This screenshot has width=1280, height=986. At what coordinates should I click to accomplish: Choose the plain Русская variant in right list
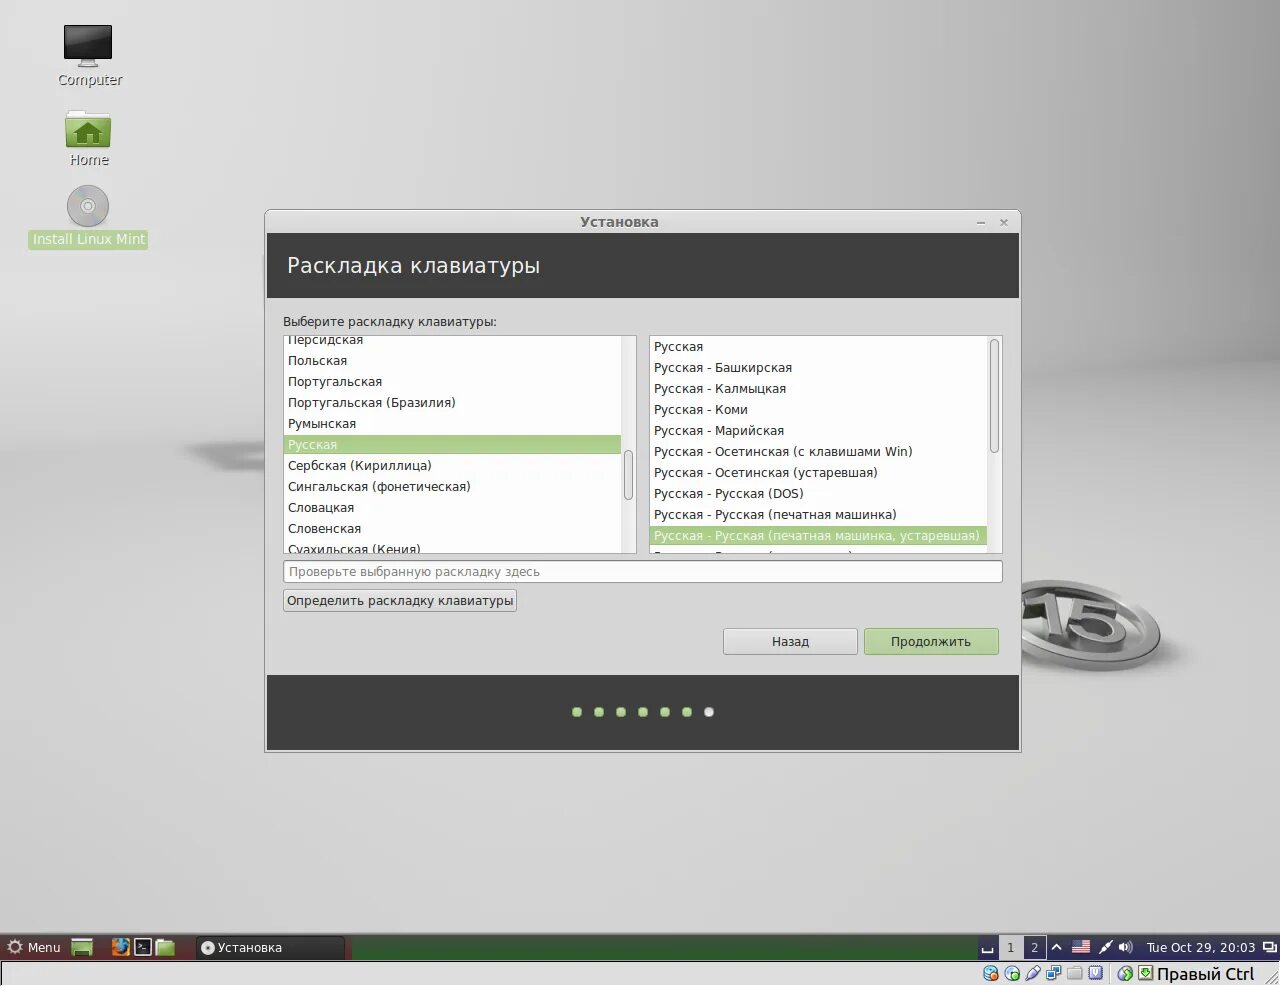click(818, 347)
